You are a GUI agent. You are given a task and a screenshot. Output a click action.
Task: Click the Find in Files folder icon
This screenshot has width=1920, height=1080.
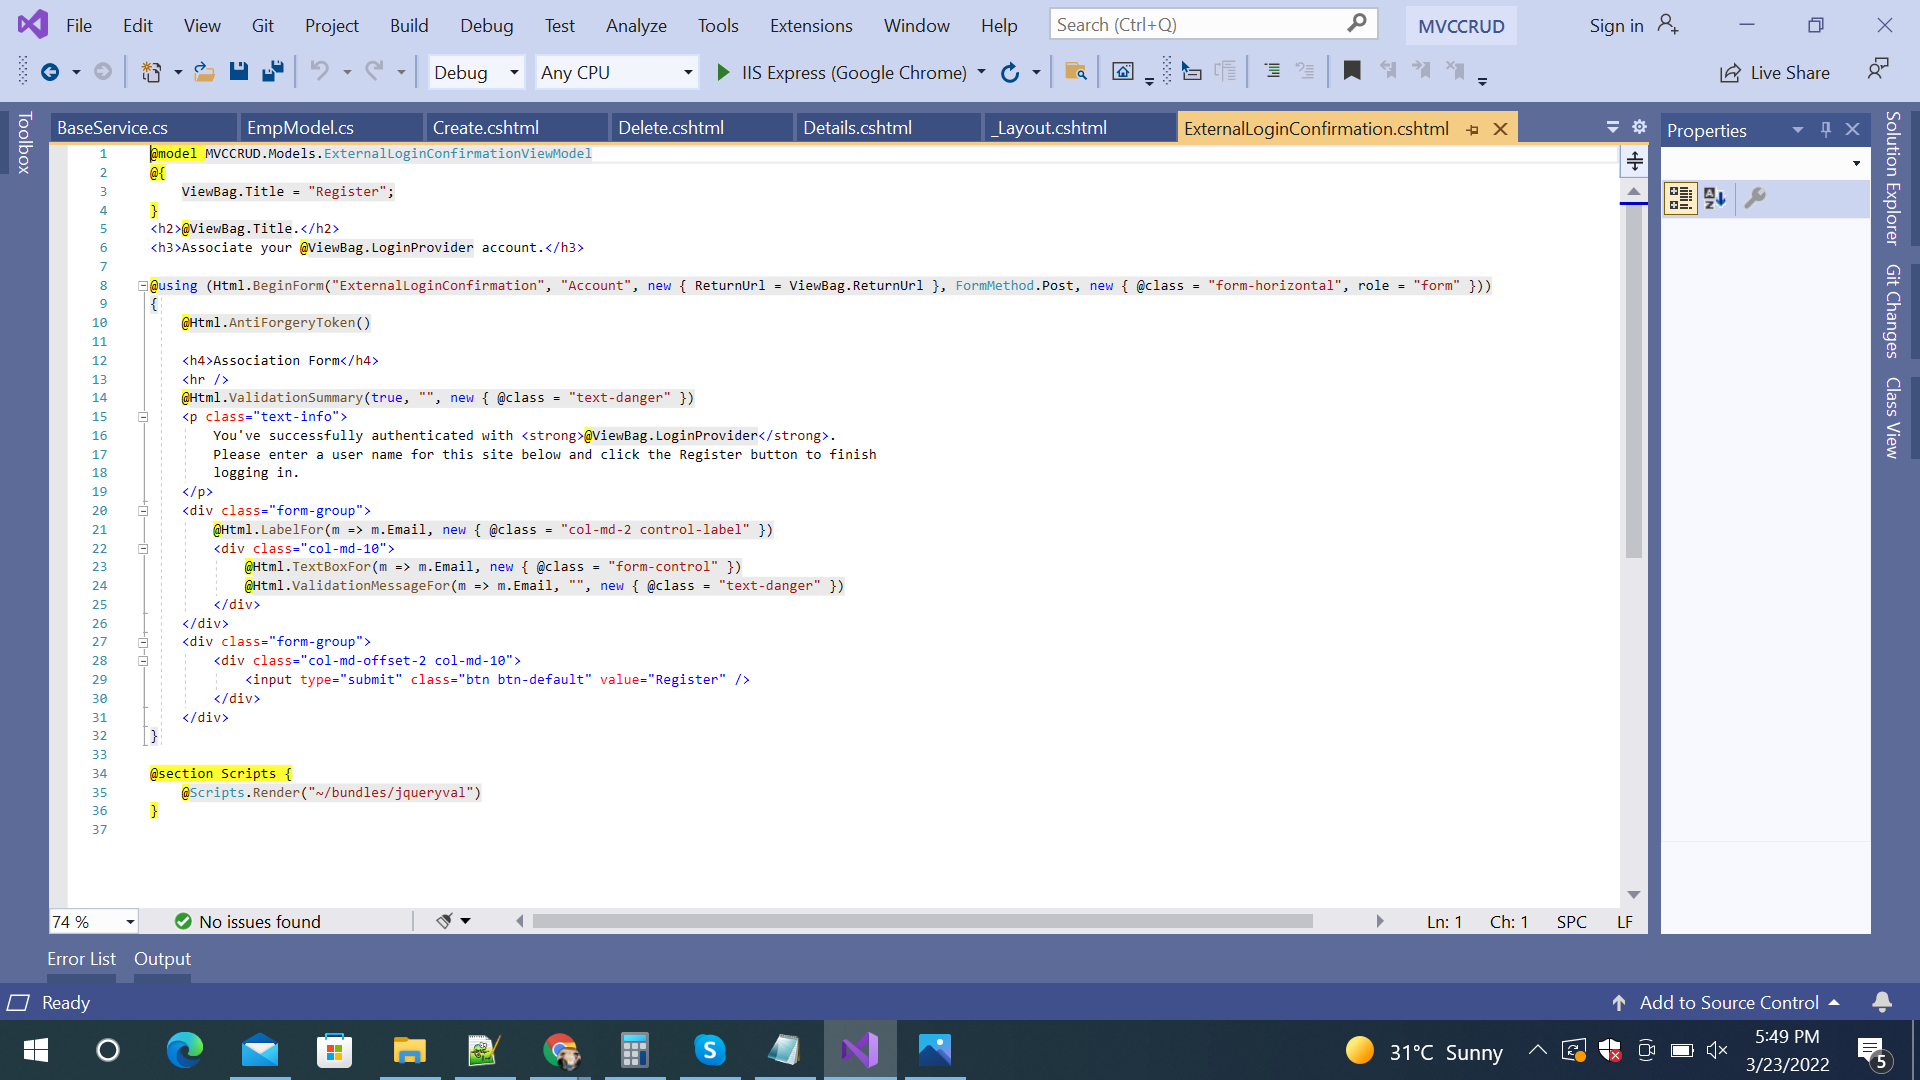tap(1076, 72)
